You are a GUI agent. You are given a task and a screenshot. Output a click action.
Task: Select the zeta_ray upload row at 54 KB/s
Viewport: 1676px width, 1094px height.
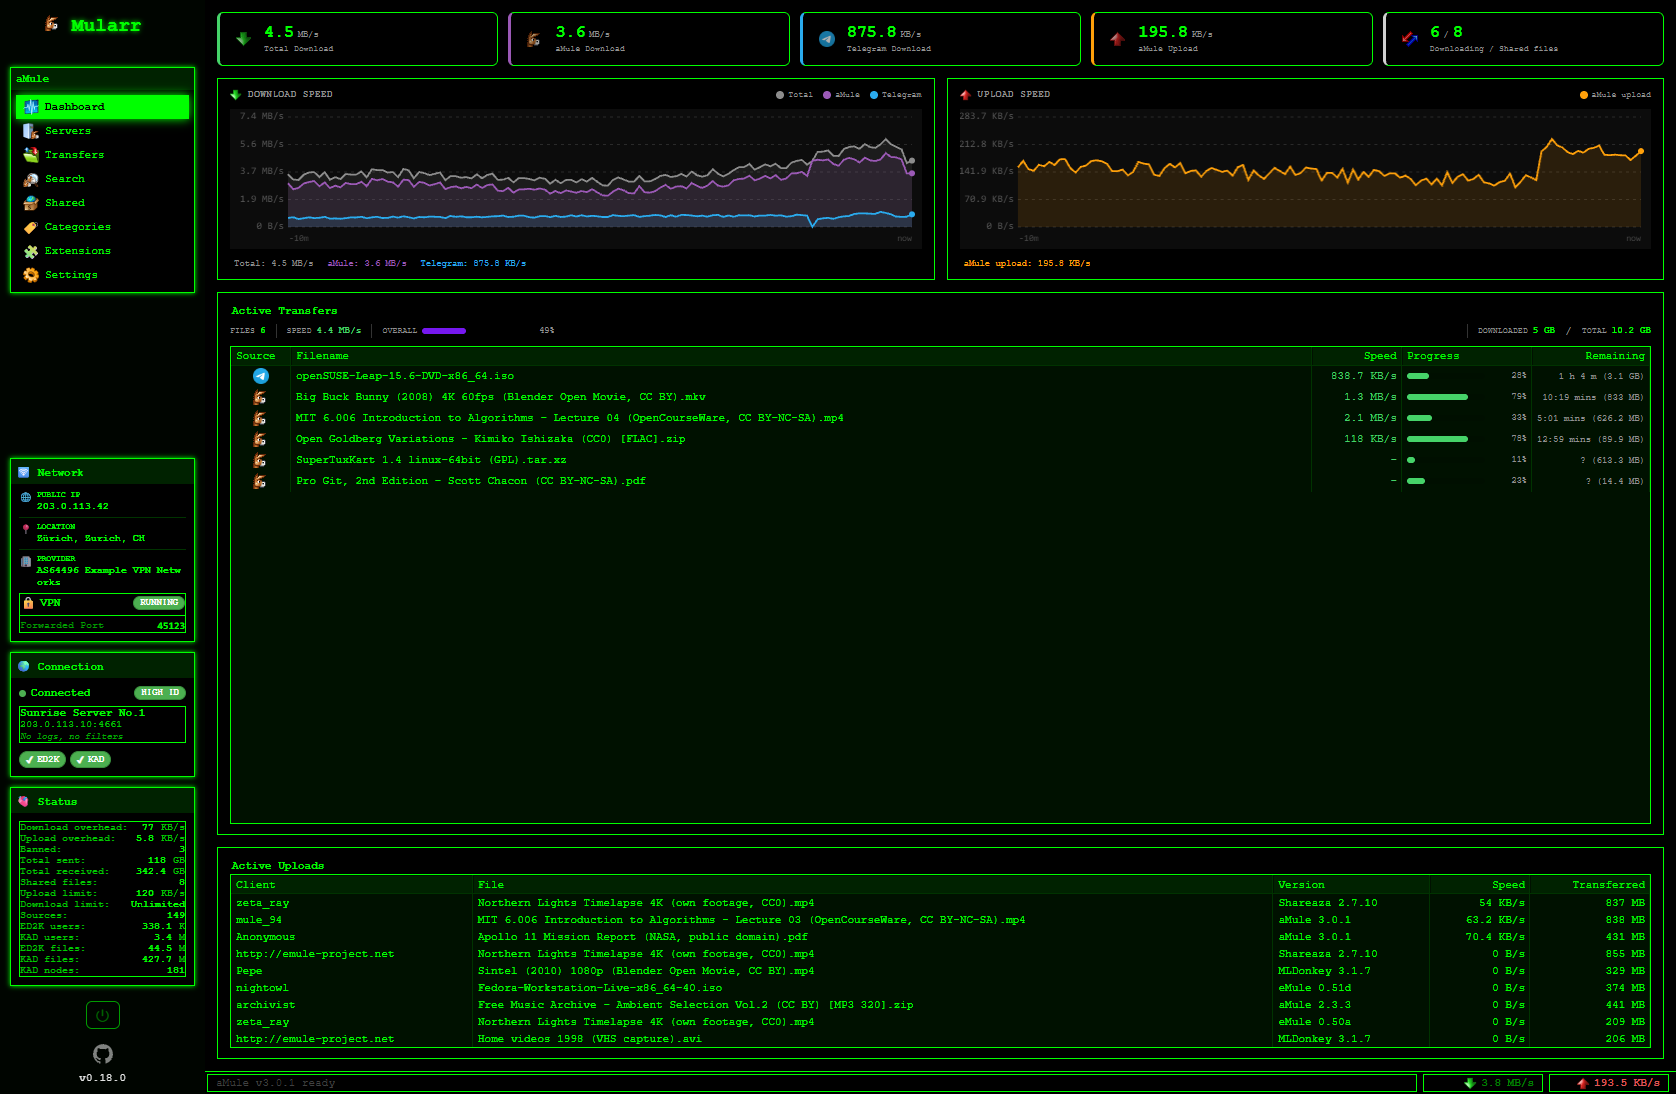(940, 903)
